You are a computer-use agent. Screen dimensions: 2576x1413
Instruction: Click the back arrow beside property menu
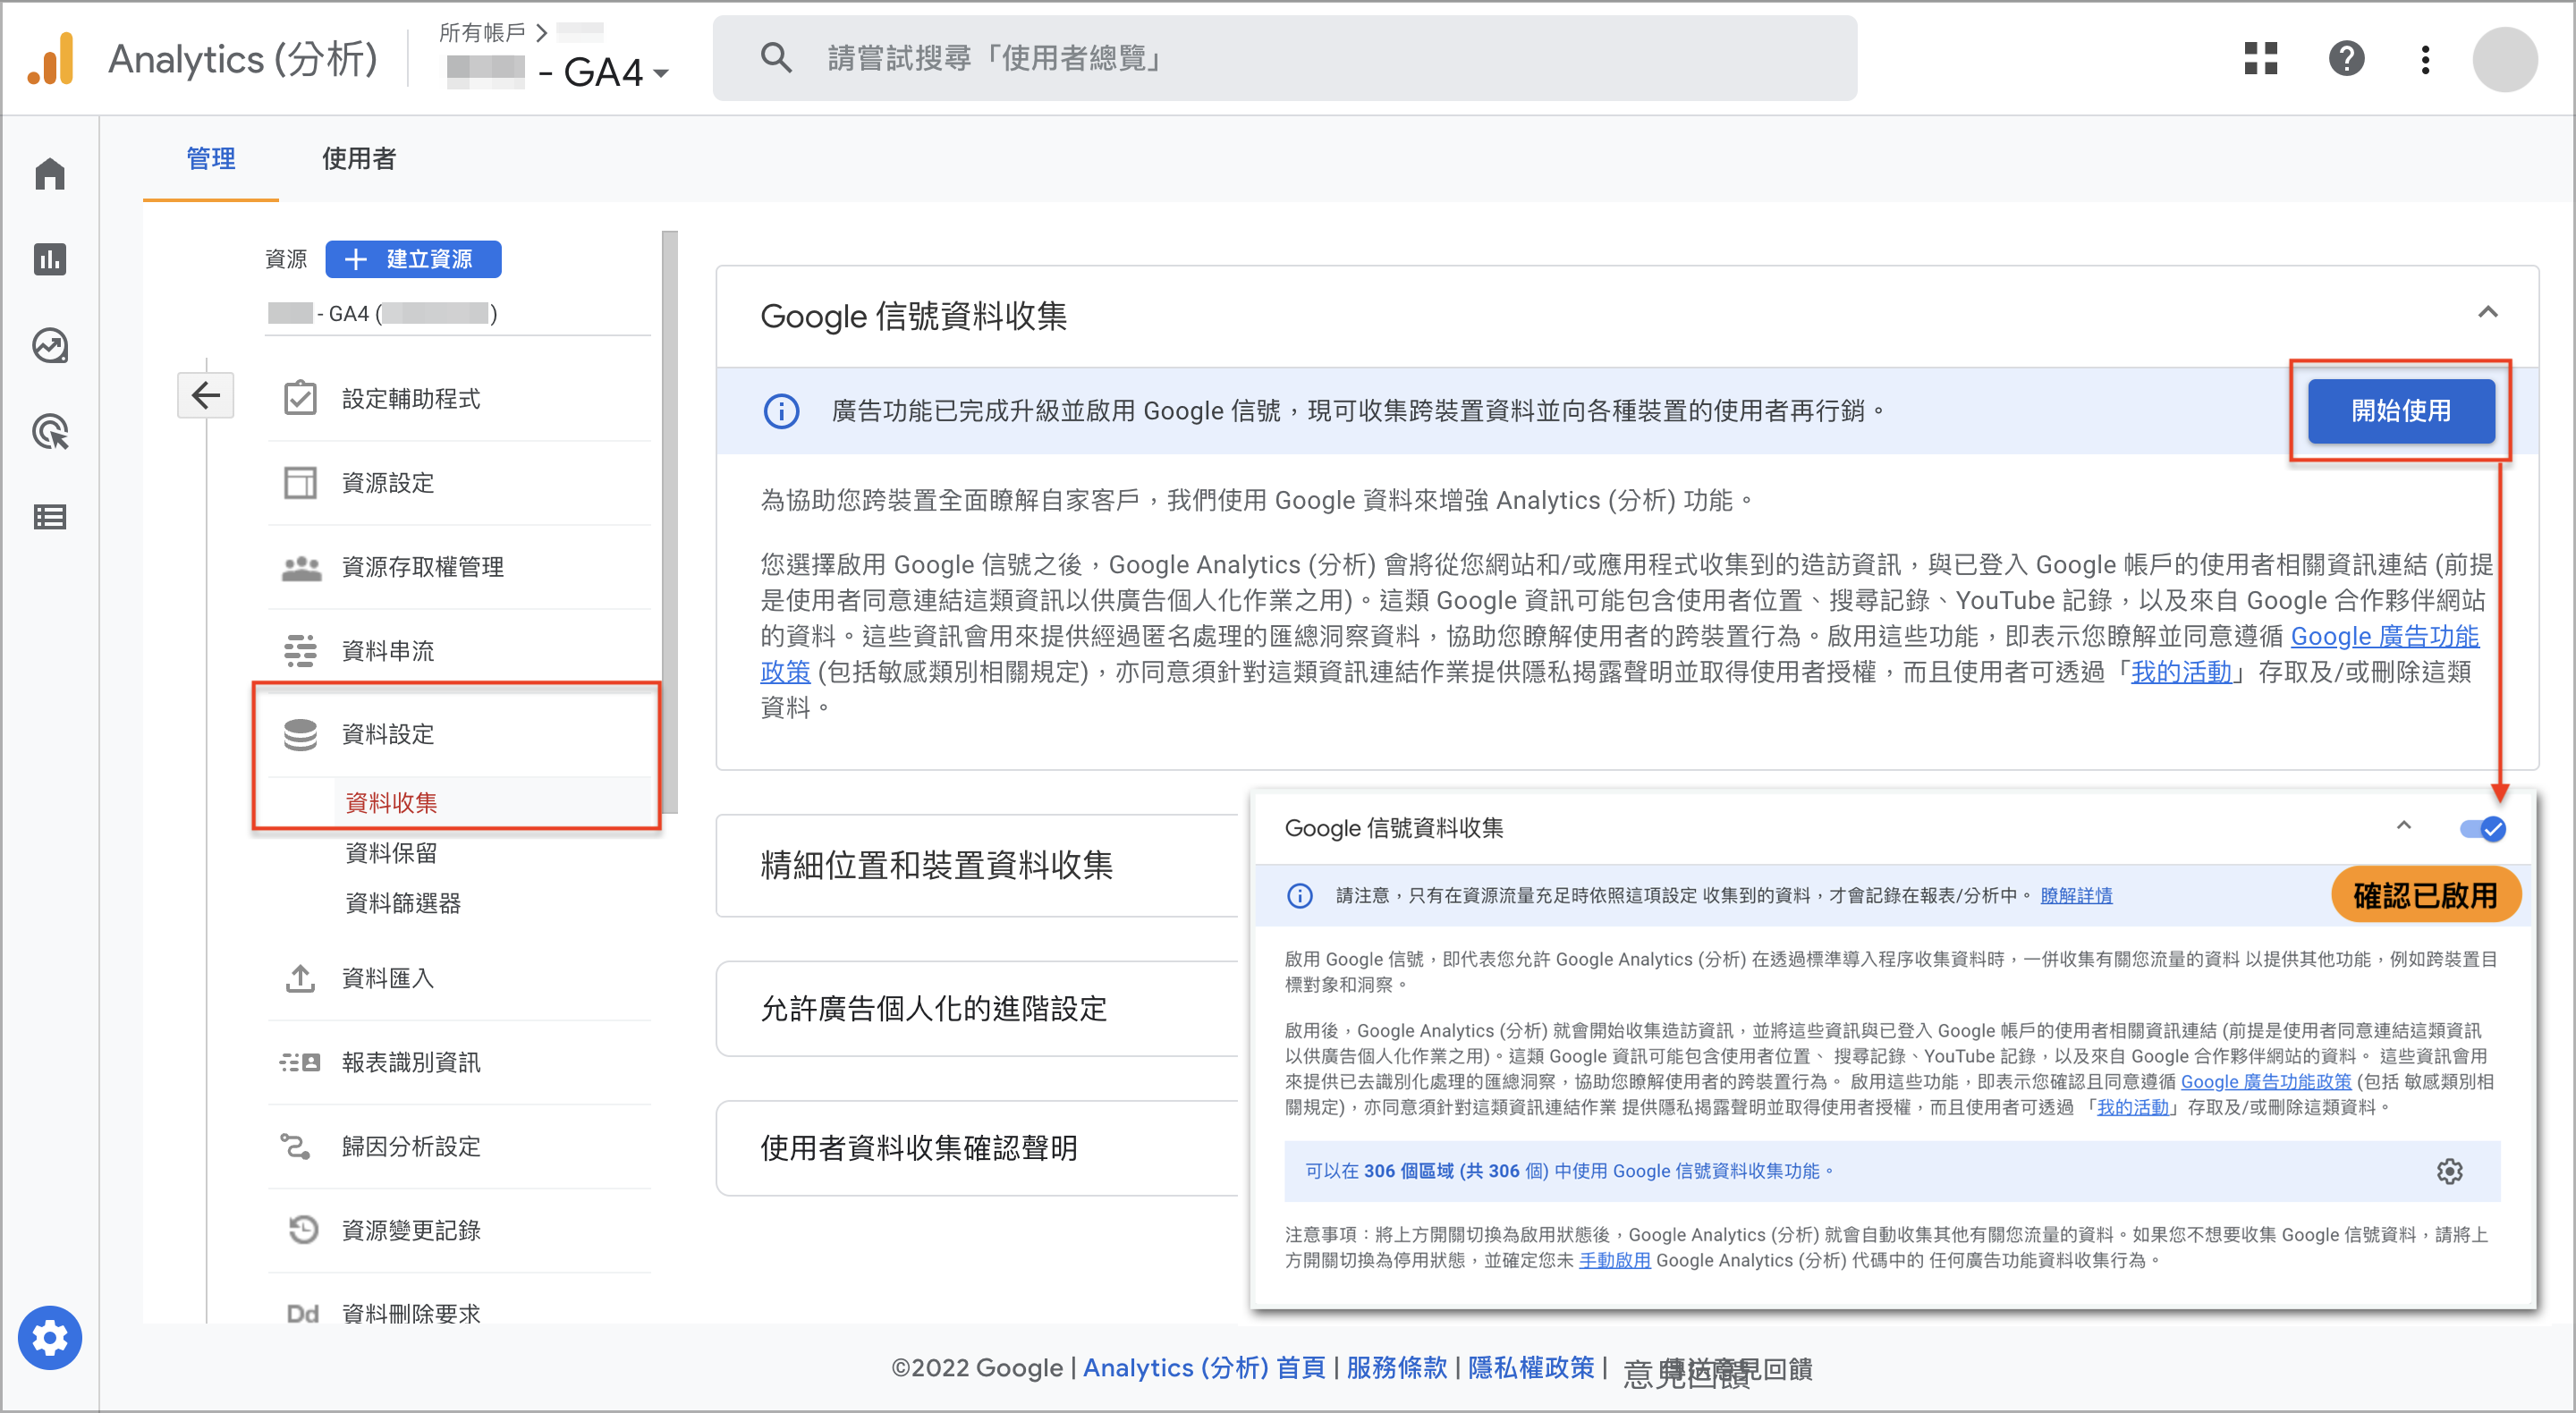pos(206,395)
